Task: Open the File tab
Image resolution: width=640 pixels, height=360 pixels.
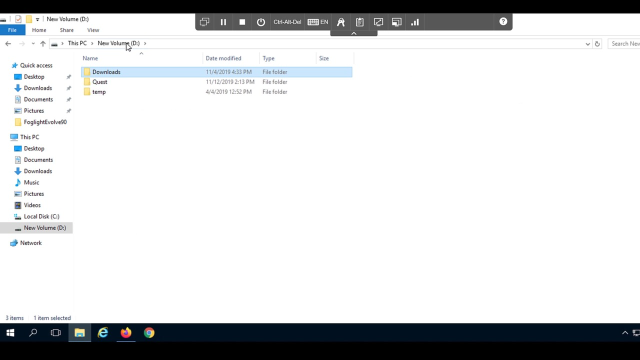Action: [x=12, y=30]
